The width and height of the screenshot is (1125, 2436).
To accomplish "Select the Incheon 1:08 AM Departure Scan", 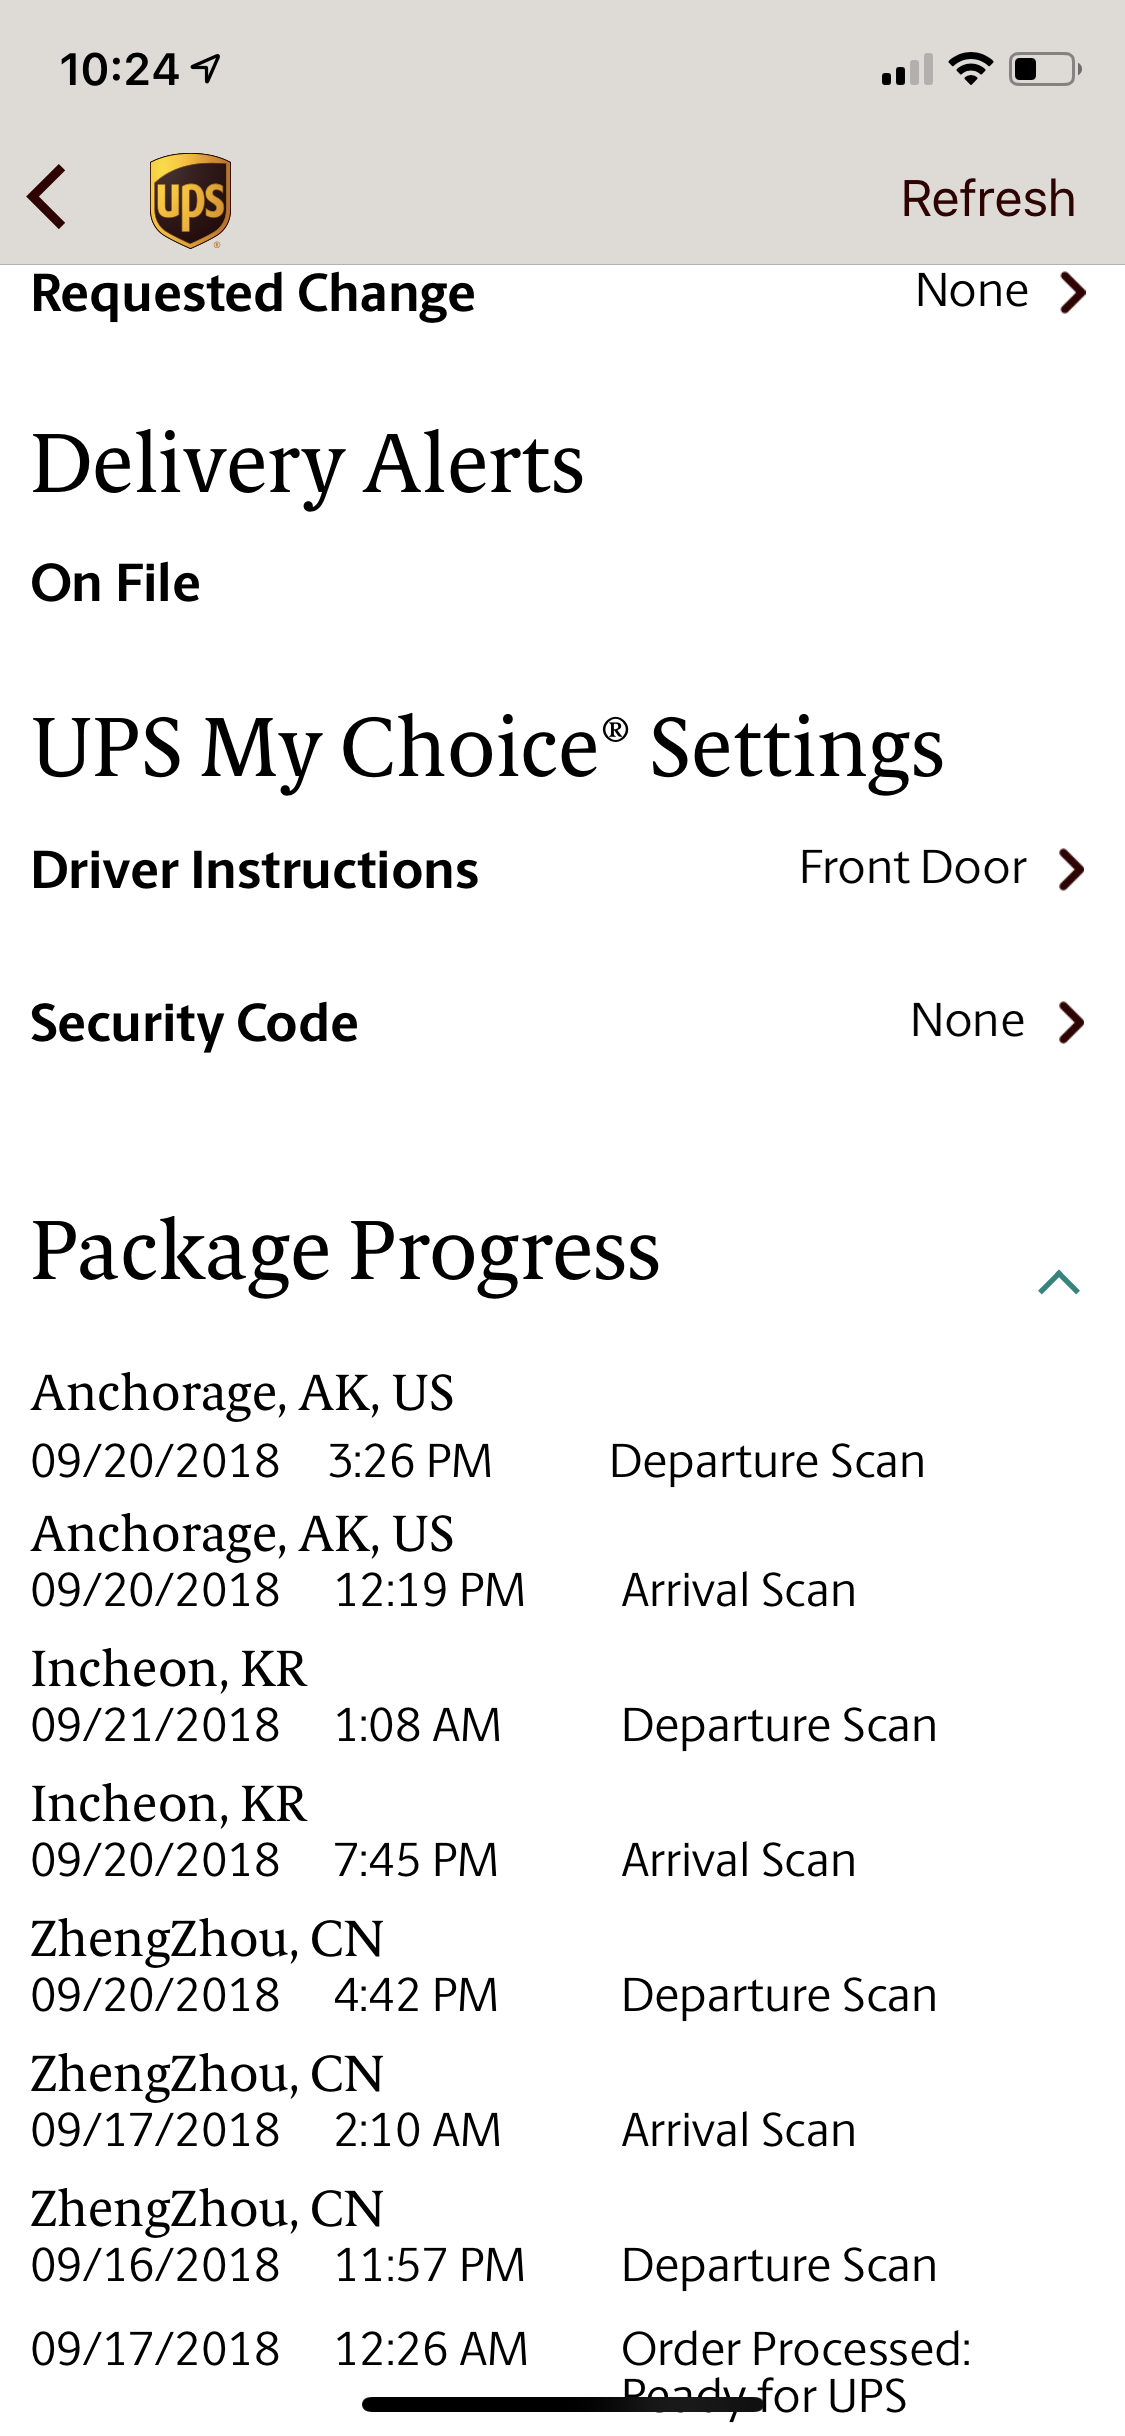I will (x=484, y=1697).
